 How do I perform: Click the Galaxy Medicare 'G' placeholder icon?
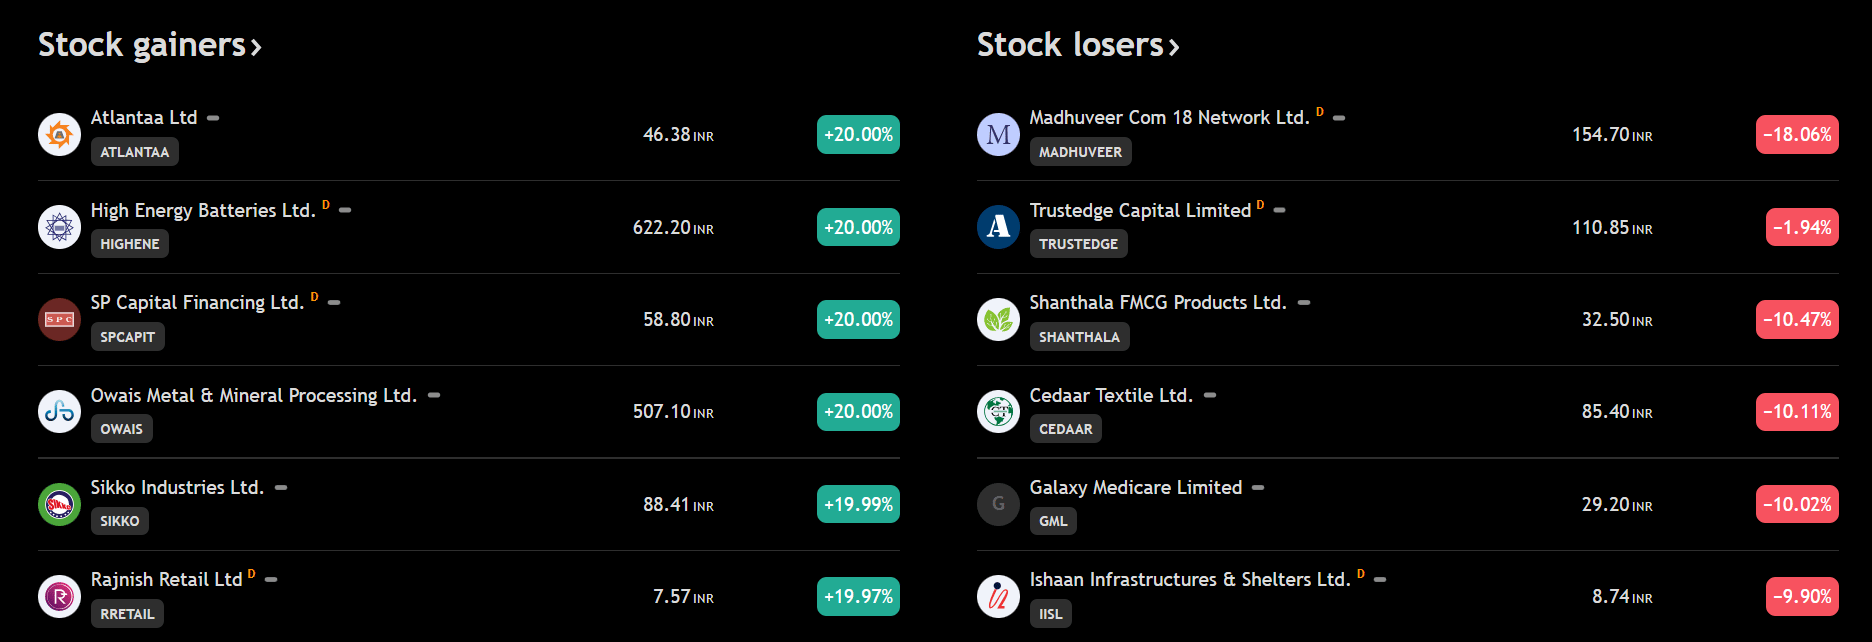pyautogui.click(x=998, y=504)
